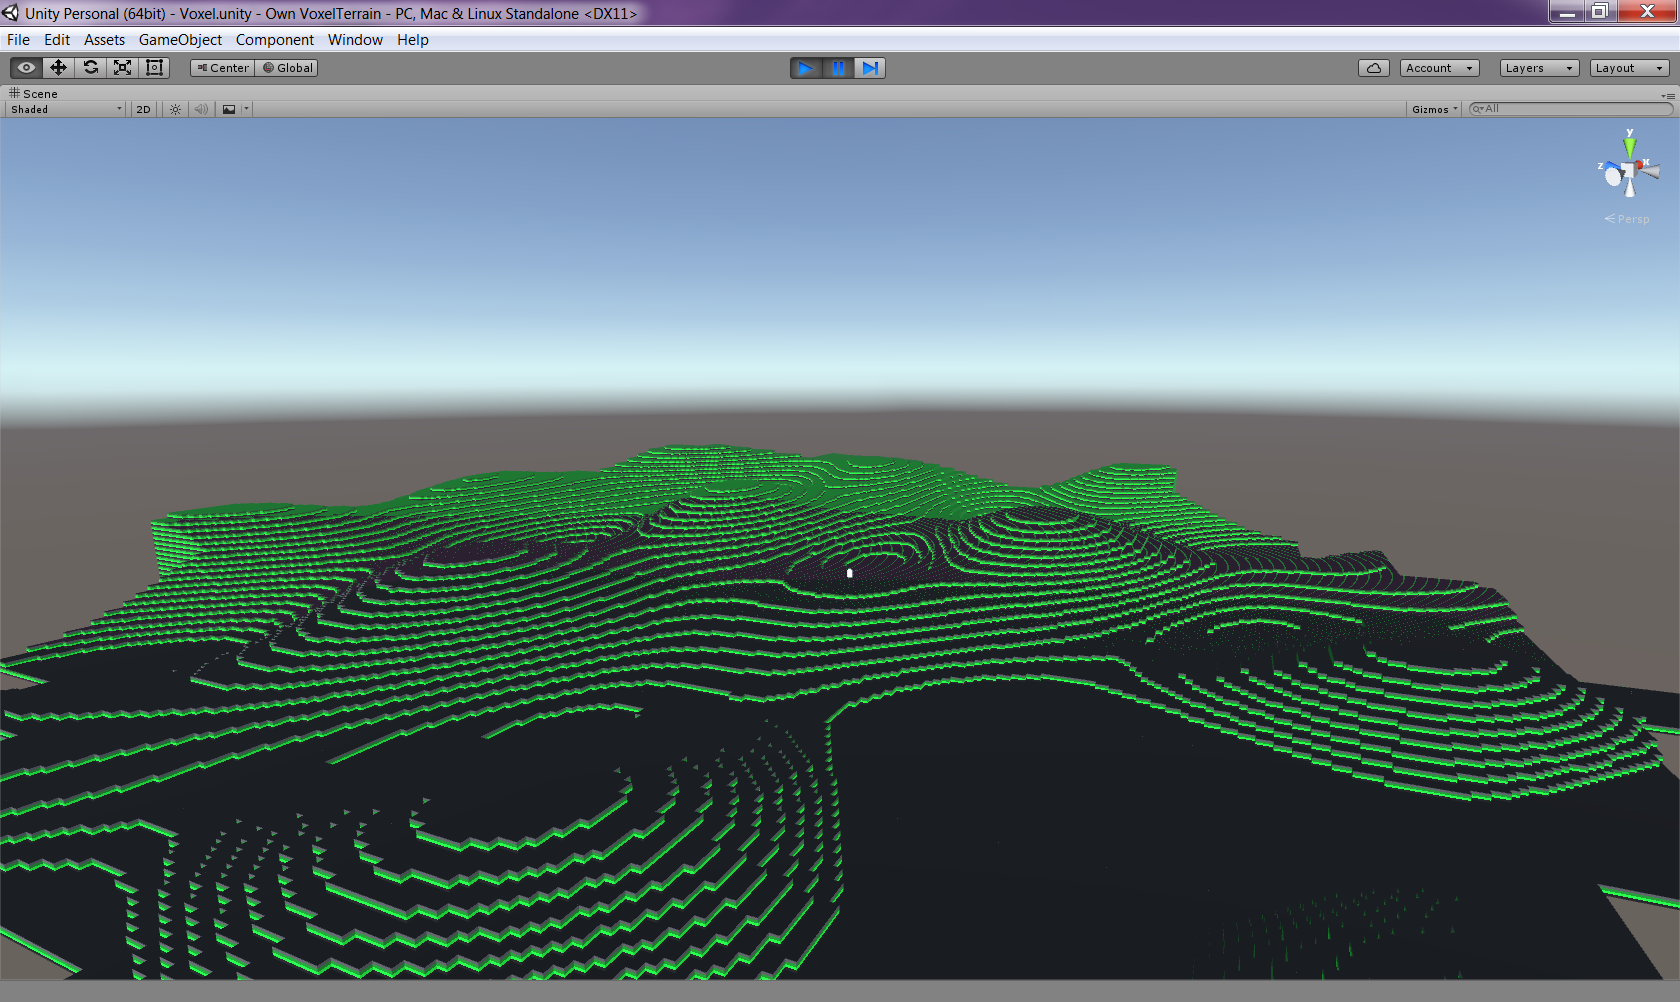1680x1002 pixels.
Task: Open the Assets menu
Action: [x=104, y=40]
